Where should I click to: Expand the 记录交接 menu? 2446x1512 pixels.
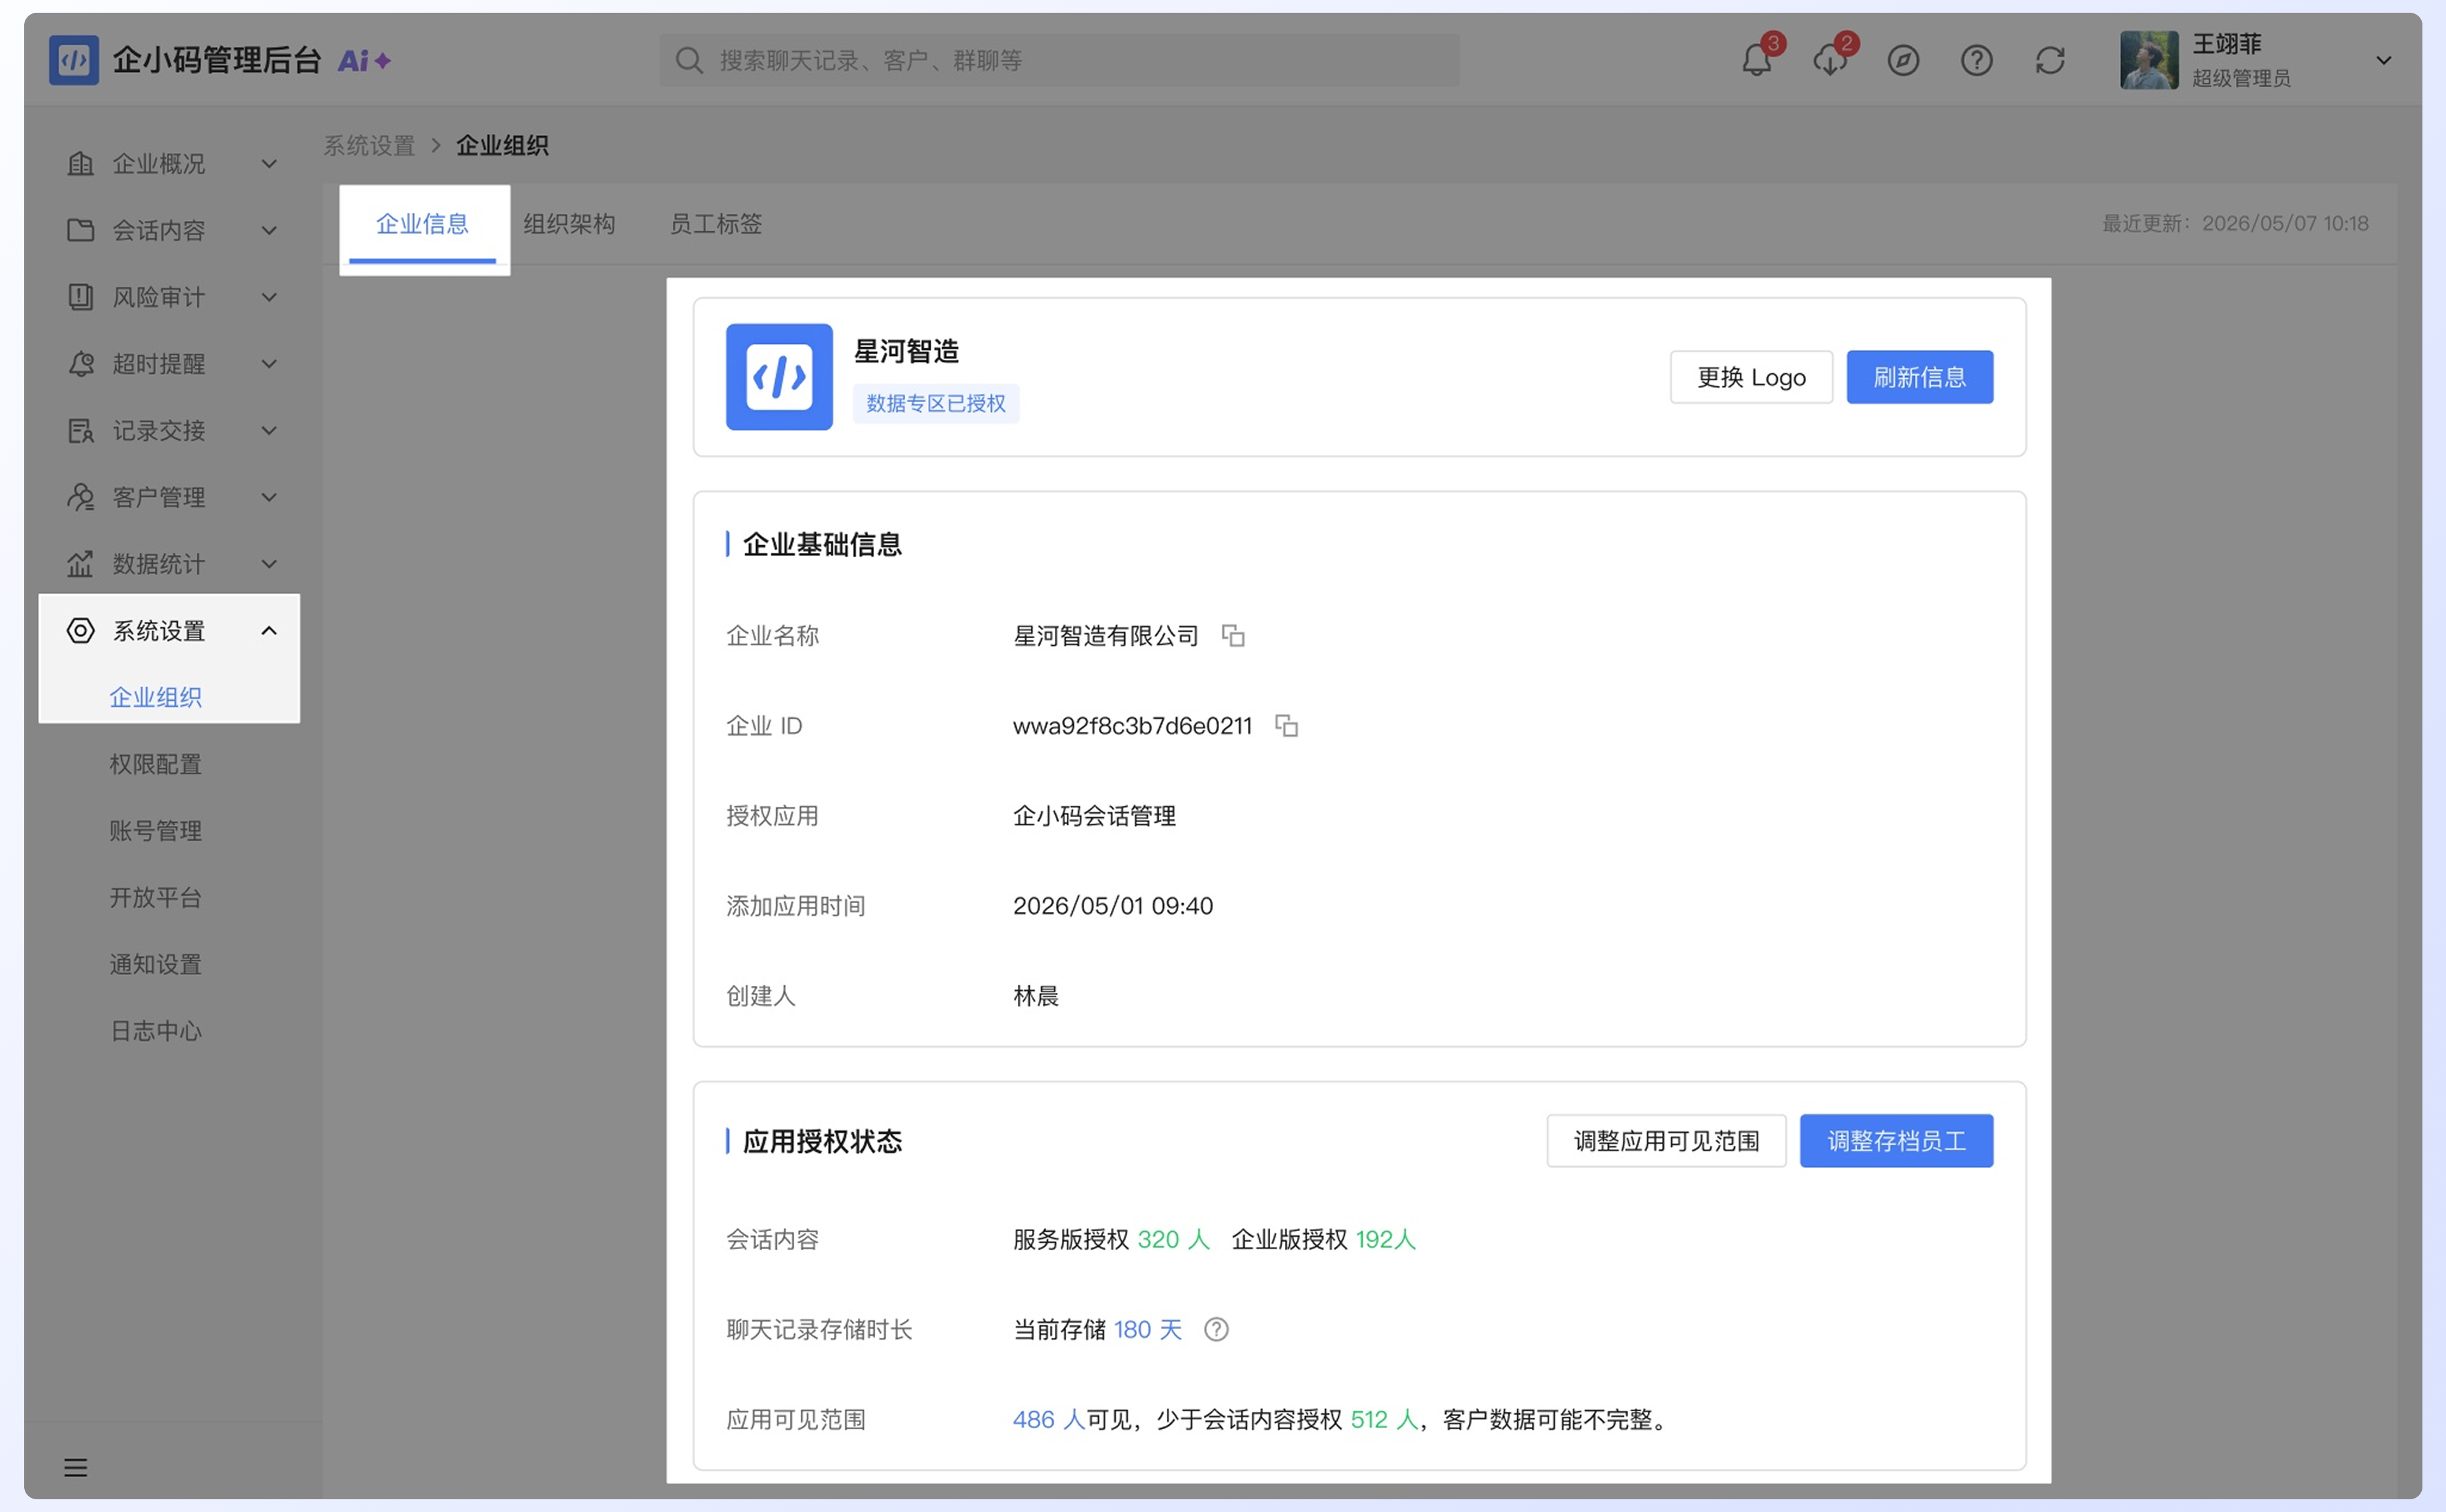pos(169,430)
